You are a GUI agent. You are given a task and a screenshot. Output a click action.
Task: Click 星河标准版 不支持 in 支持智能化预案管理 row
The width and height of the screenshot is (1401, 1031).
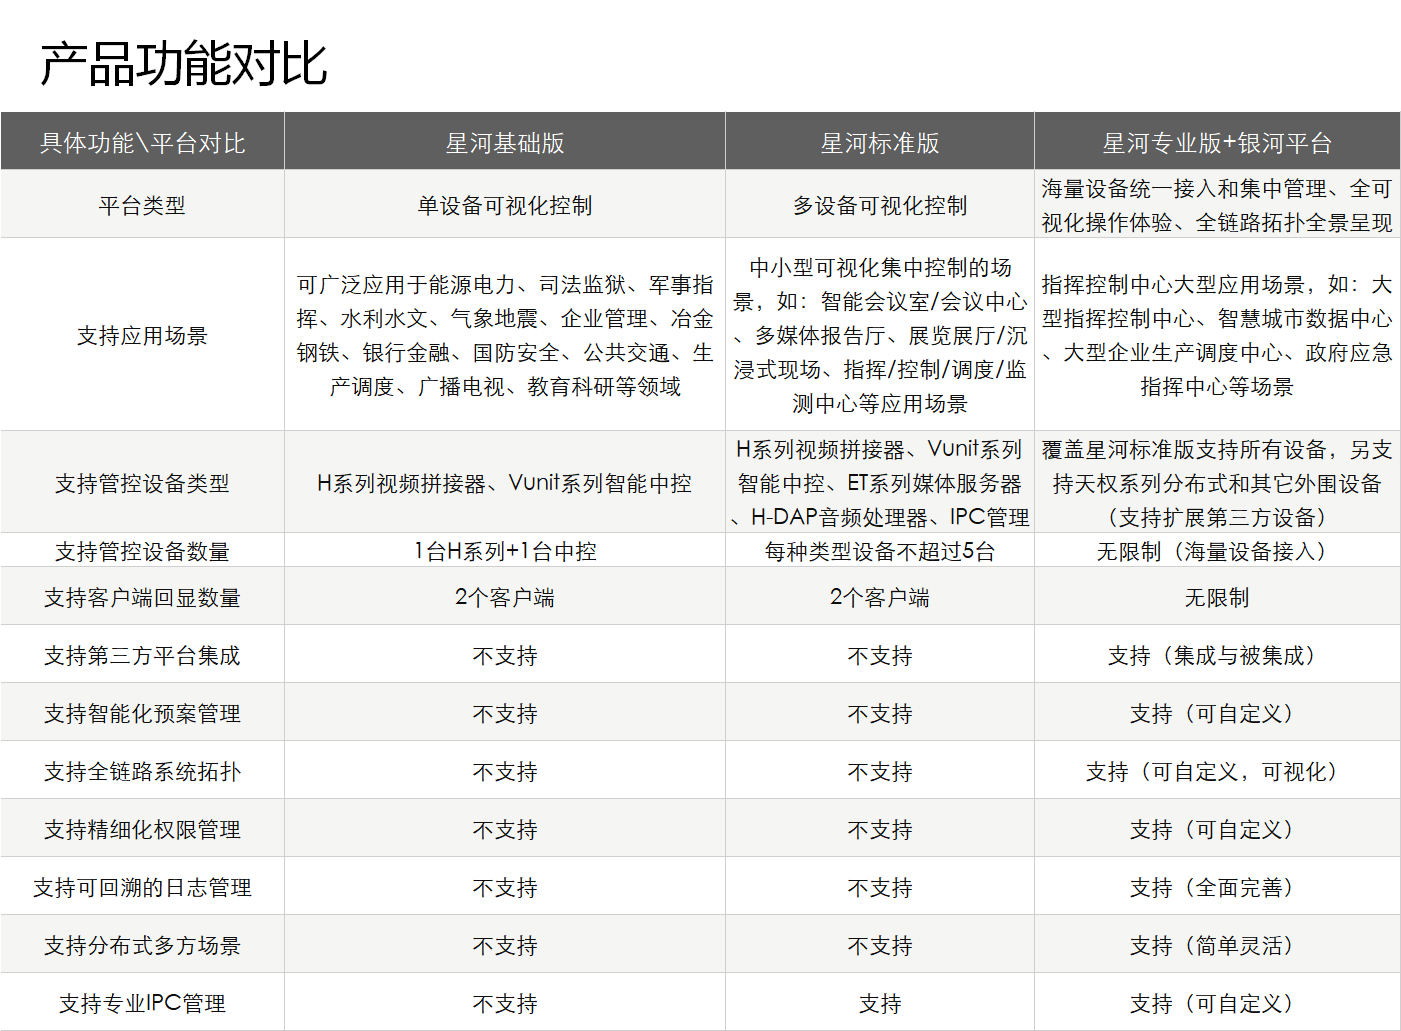[x=880, y=714]
